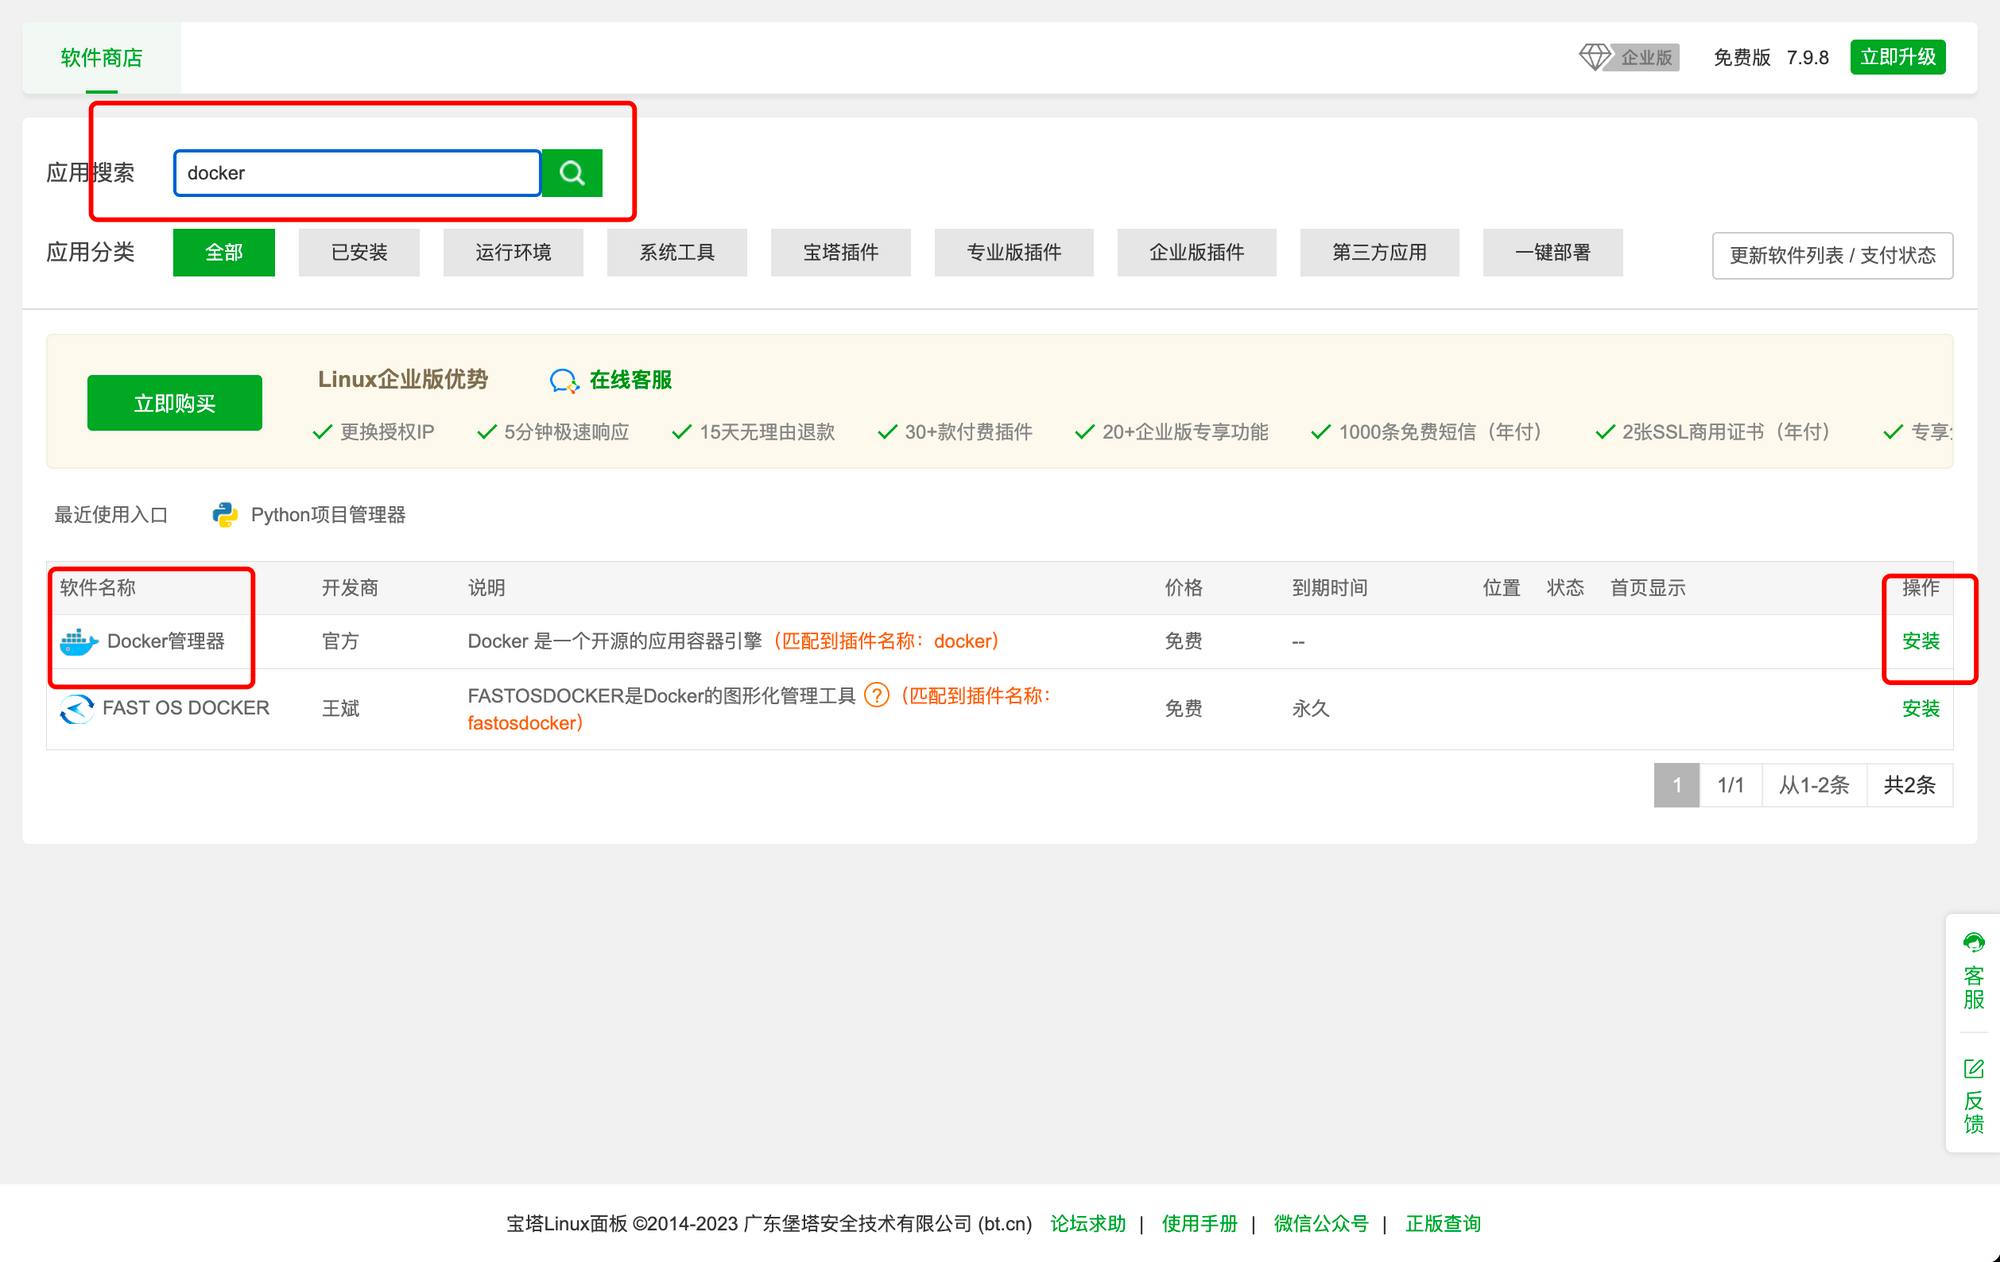Go to page 1 in pagination
The width and height of the screenshot is (2000, 1262).
pos(1677,785)
